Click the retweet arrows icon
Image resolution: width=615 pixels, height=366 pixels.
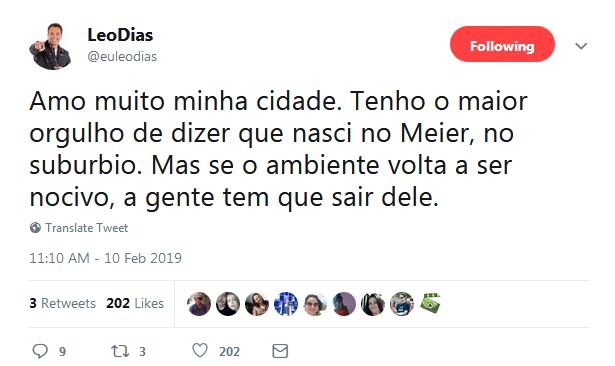[120, 351]
